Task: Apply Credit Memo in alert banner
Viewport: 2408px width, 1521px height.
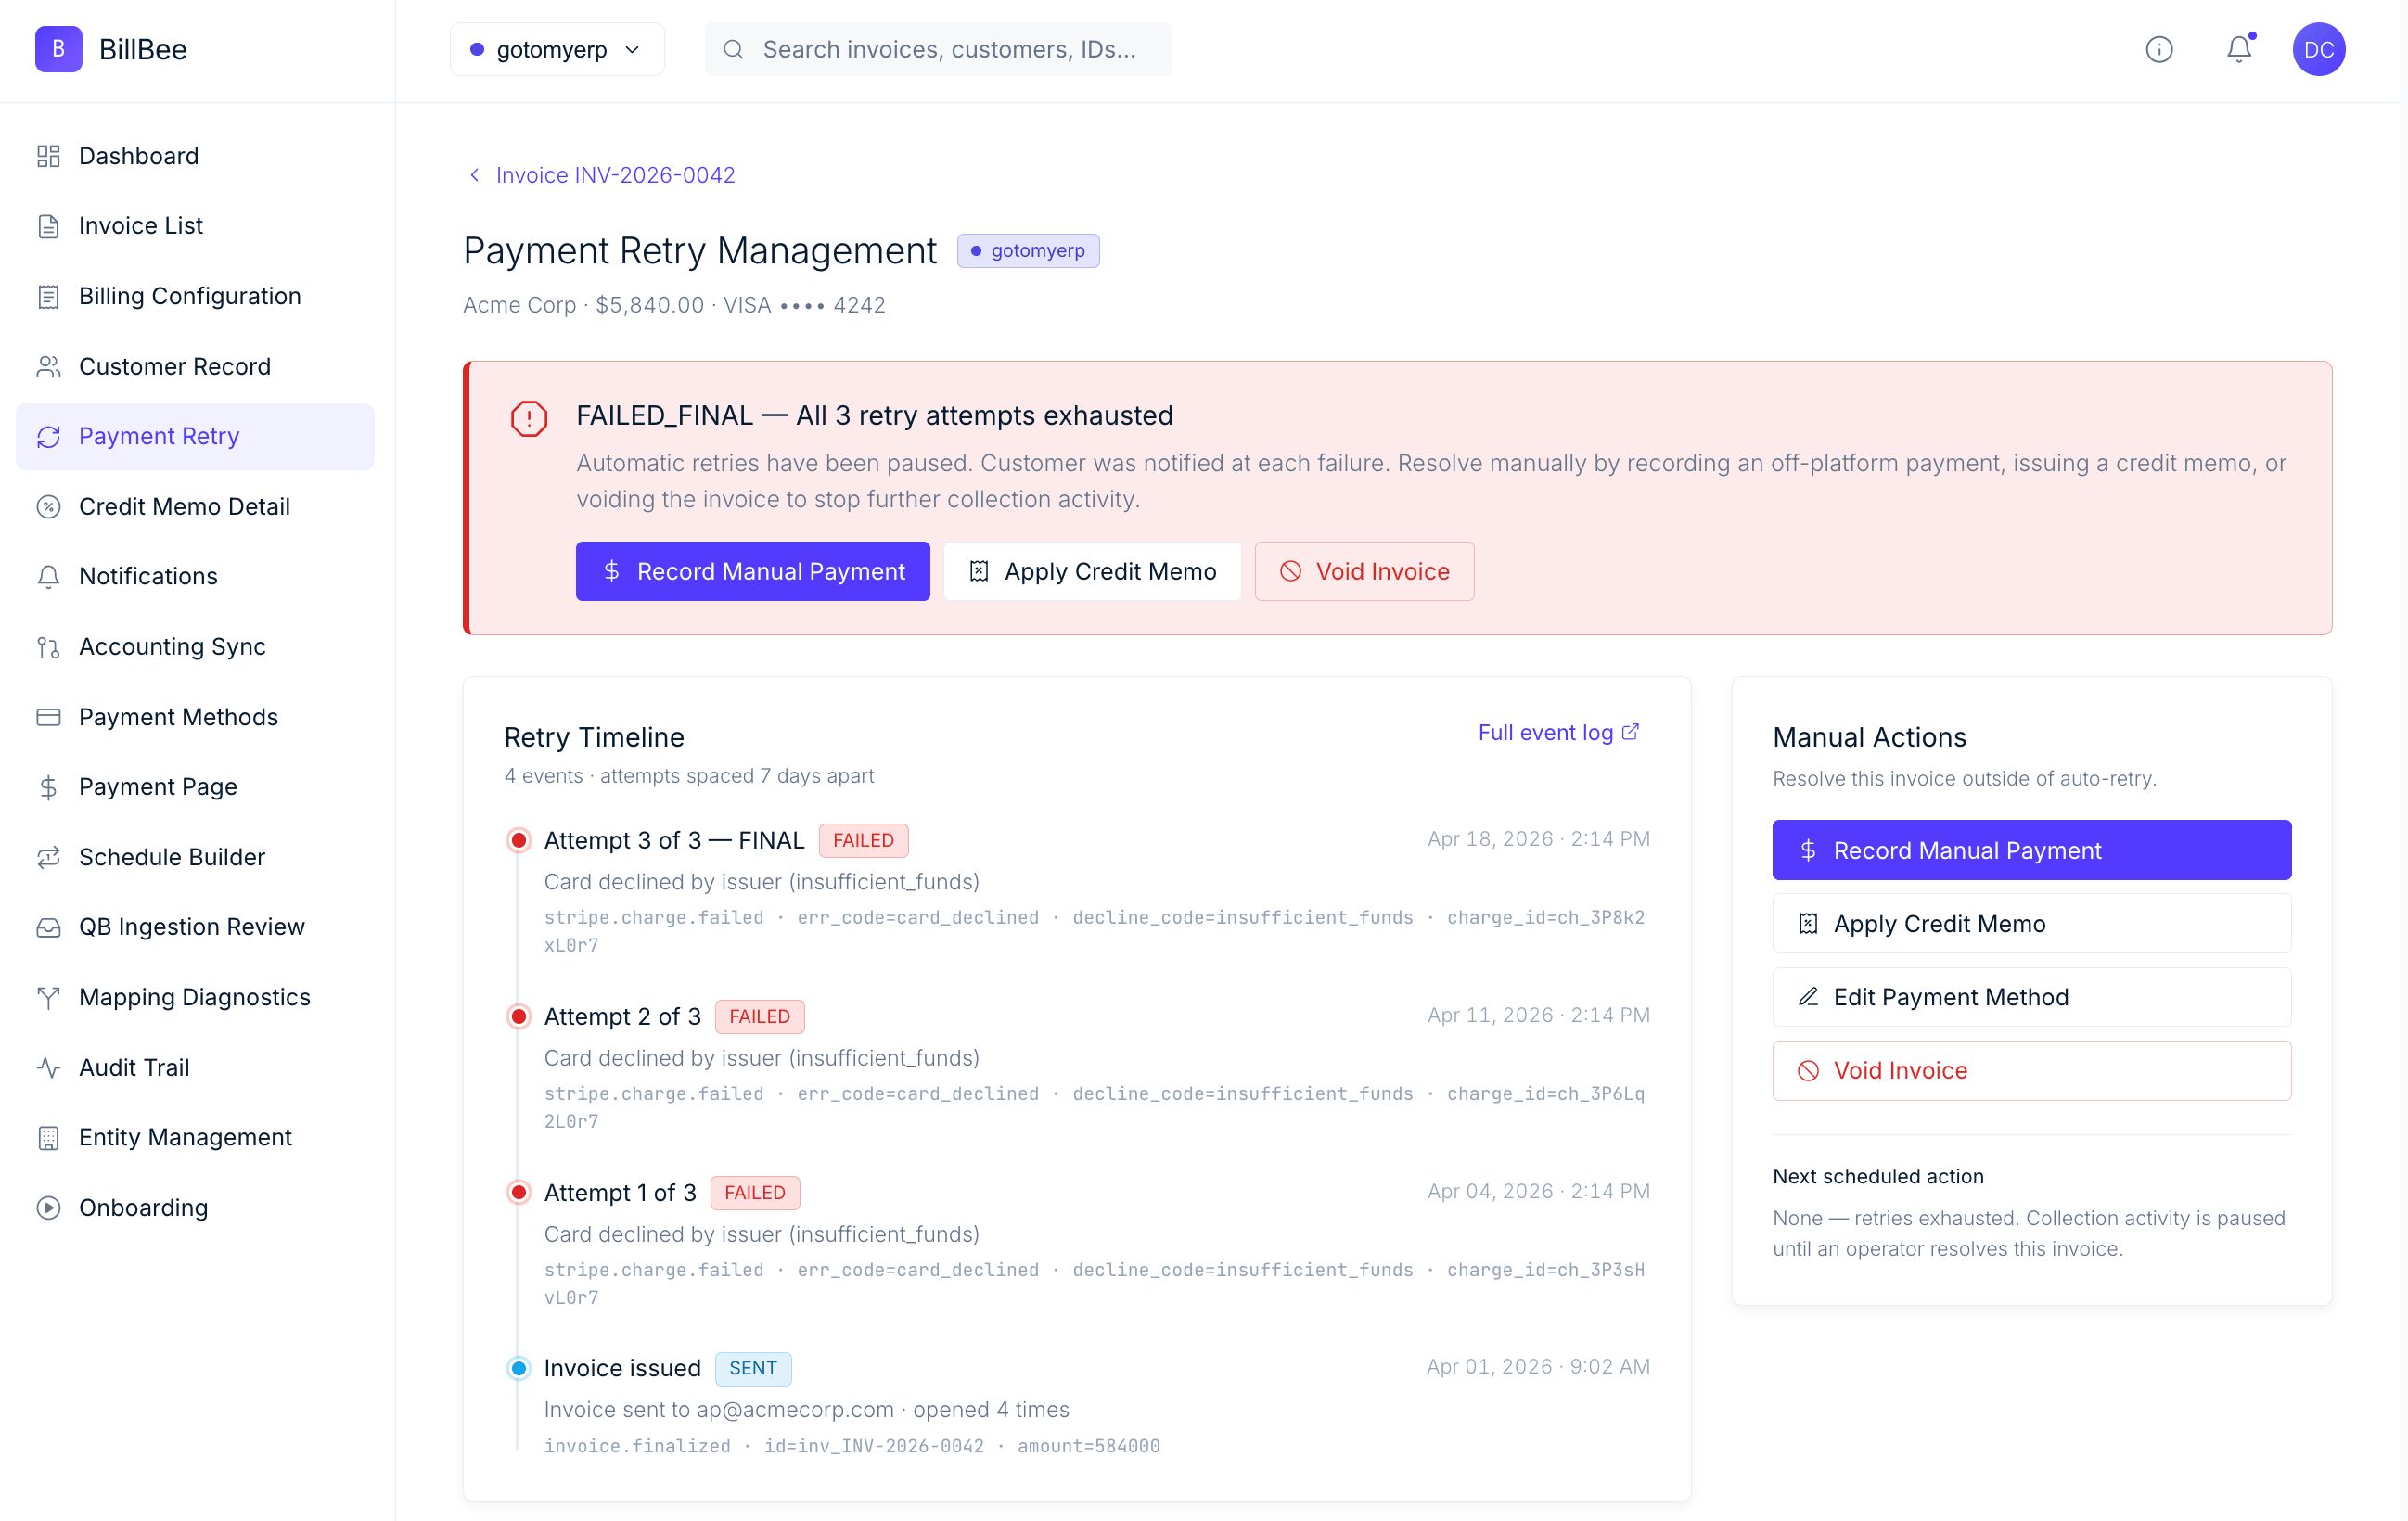Action: [x=1092, y=571]
